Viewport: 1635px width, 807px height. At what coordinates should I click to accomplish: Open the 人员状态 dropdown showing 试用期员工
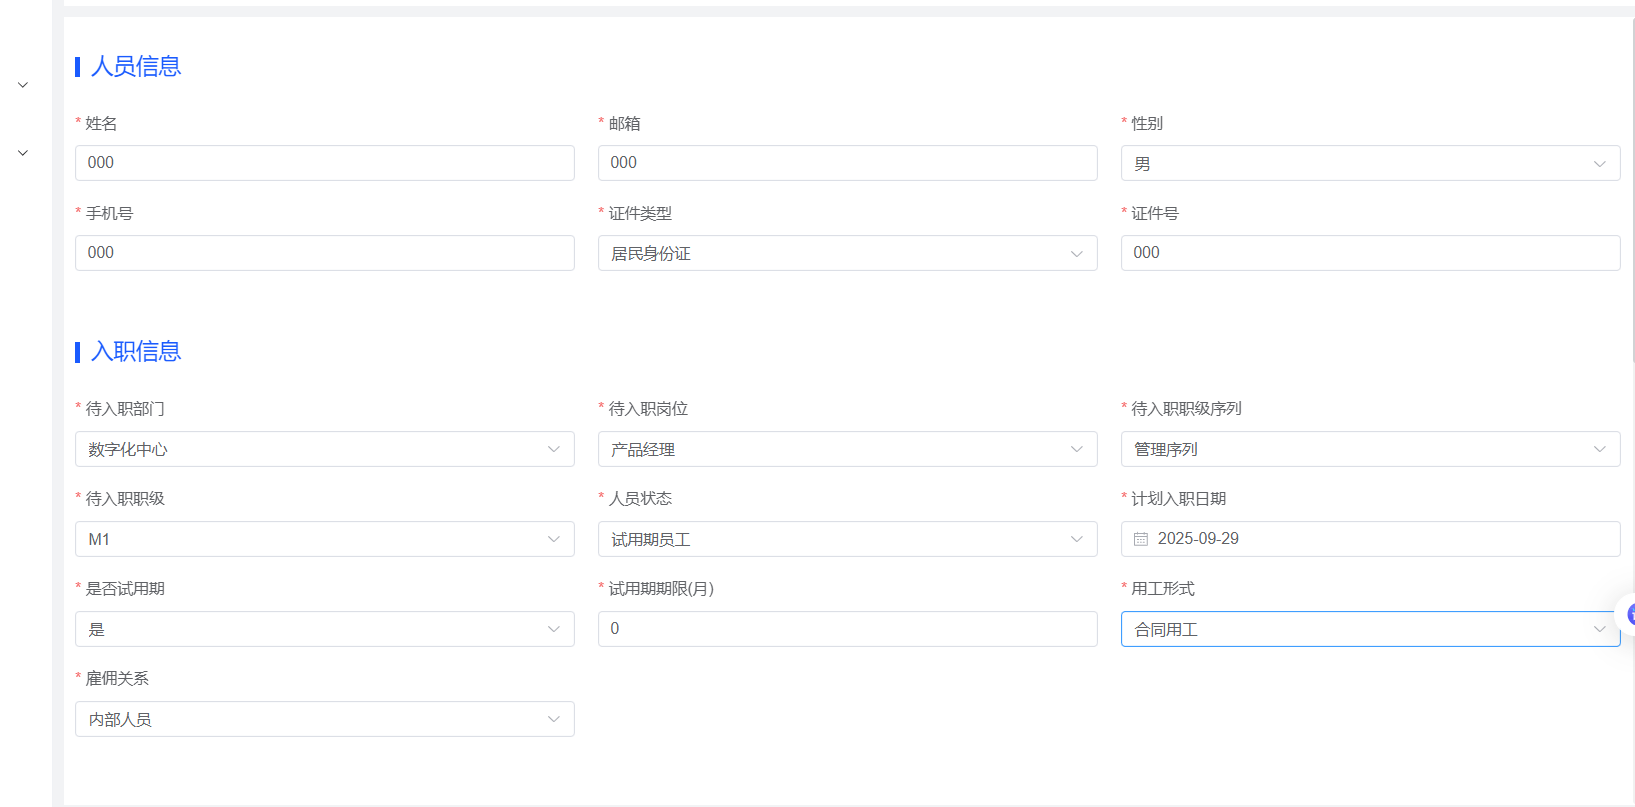[847, 539]
